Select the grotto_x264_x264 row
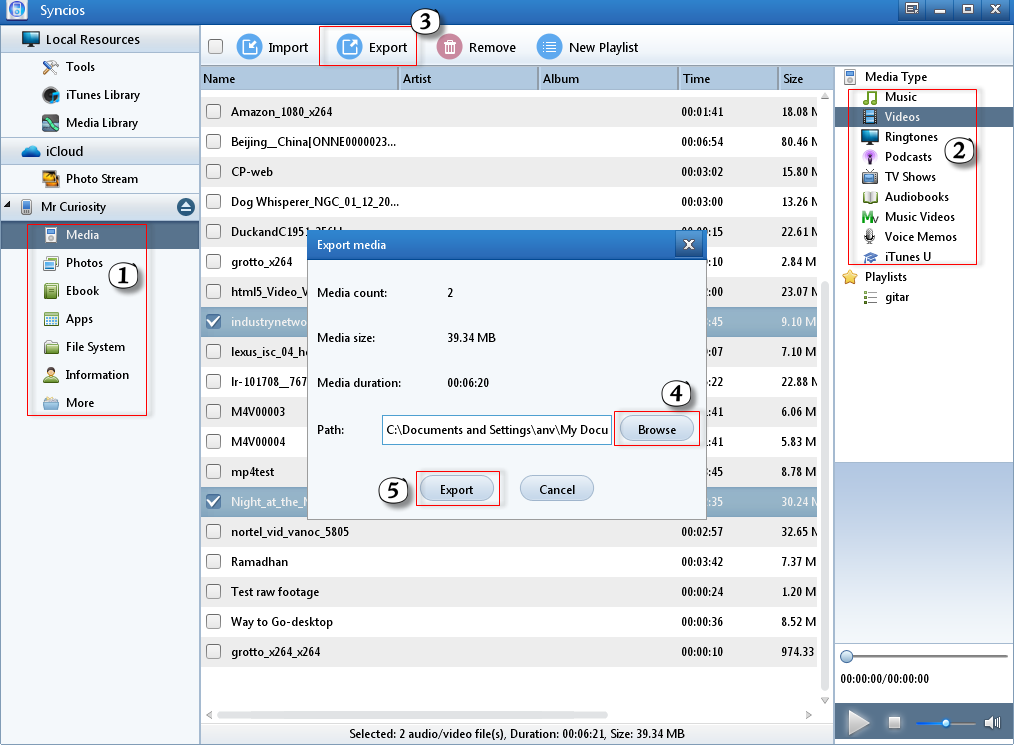Viewport: 1014px width, 745px height. [x=509, y=652]
